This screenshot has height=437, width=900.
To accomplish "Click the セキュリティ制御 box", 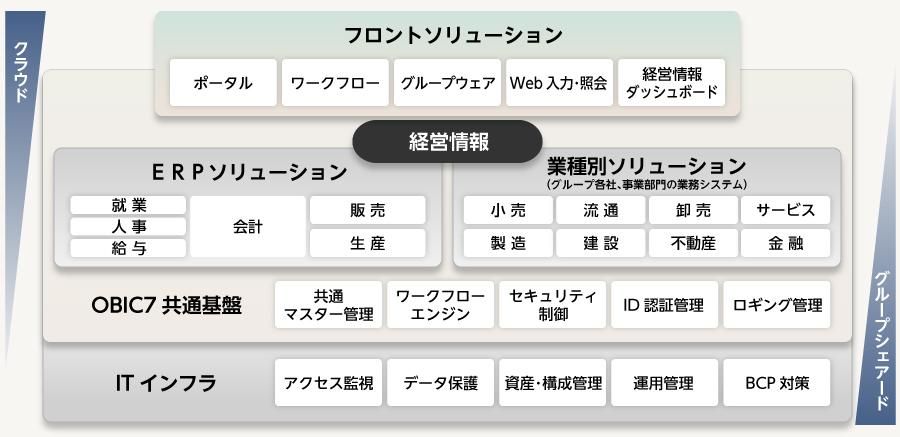I will click(x=552, y=304).
